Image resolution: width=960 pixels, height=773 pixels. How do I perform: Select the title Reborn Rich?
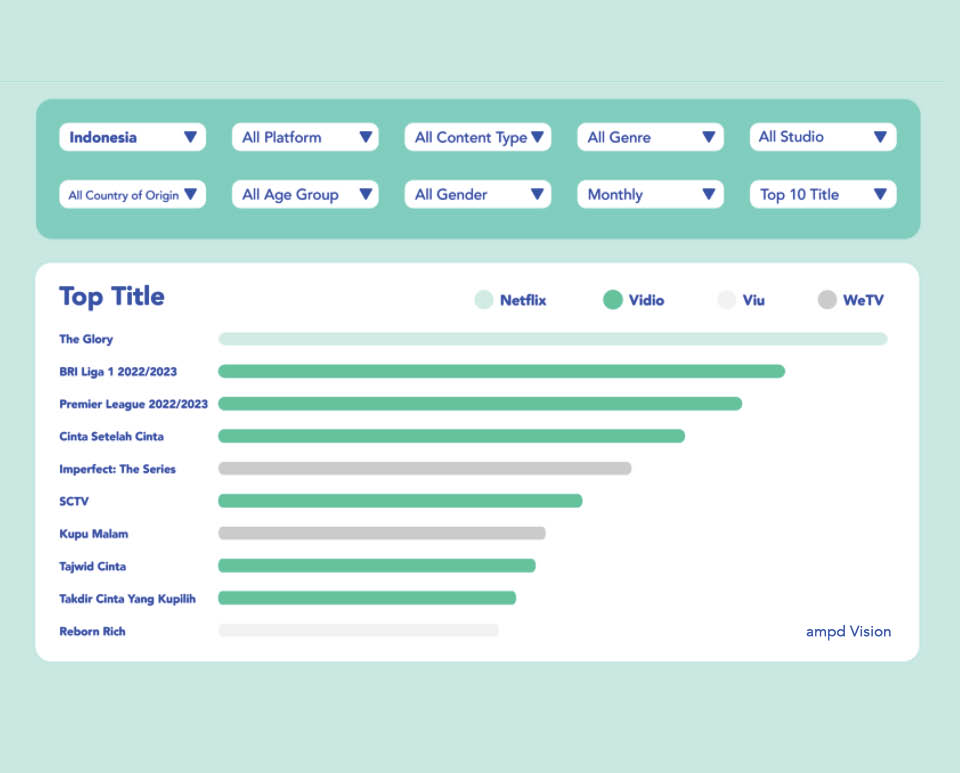[x=92, y=631]
